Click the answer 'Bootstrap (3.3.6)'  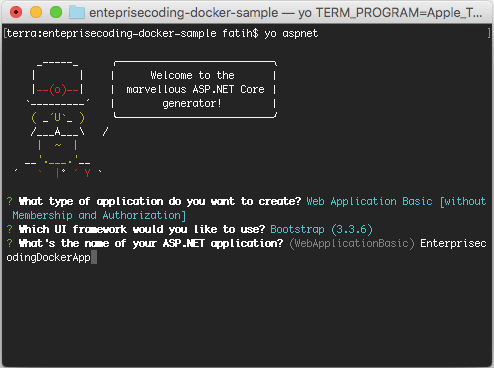(x=321, y=229)
